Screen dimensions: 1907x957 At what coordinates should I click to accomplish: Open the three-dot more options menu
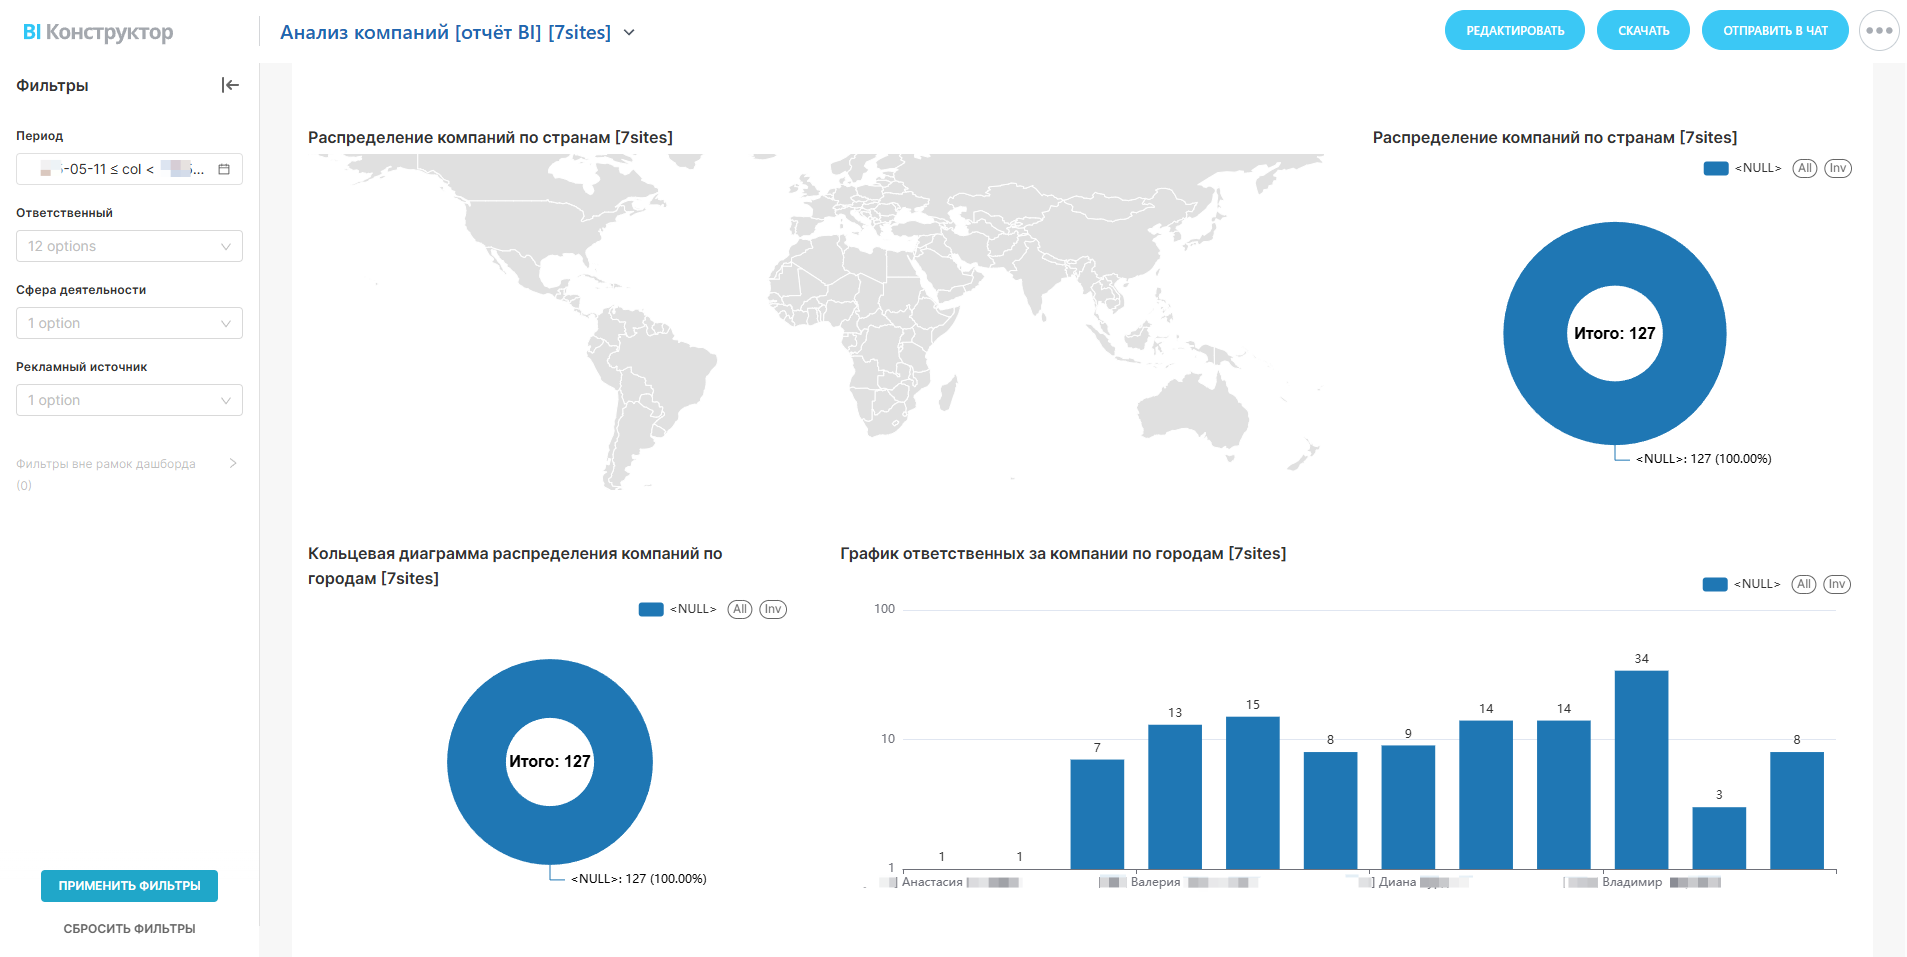pyautogui.click(x=1878, y=30)
